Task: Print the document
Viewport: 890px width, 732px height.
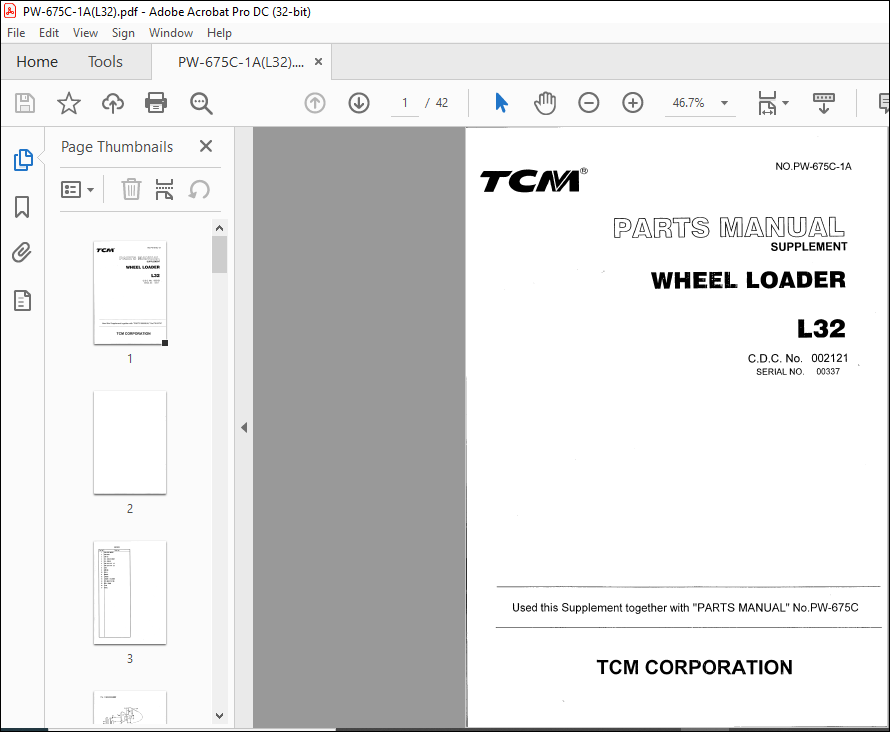Action: point(156,103)
